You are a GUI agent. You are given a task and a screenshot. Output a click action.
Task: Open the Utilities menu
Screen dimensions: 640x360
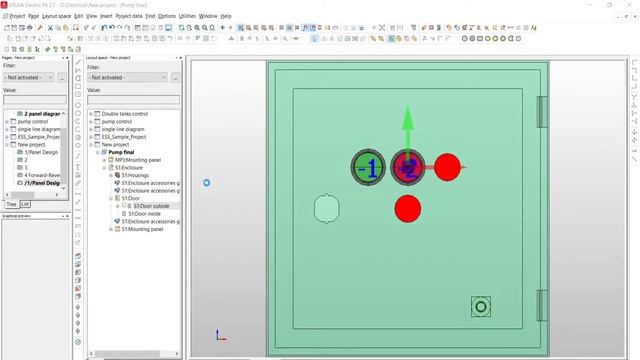[x=187, y=16]
